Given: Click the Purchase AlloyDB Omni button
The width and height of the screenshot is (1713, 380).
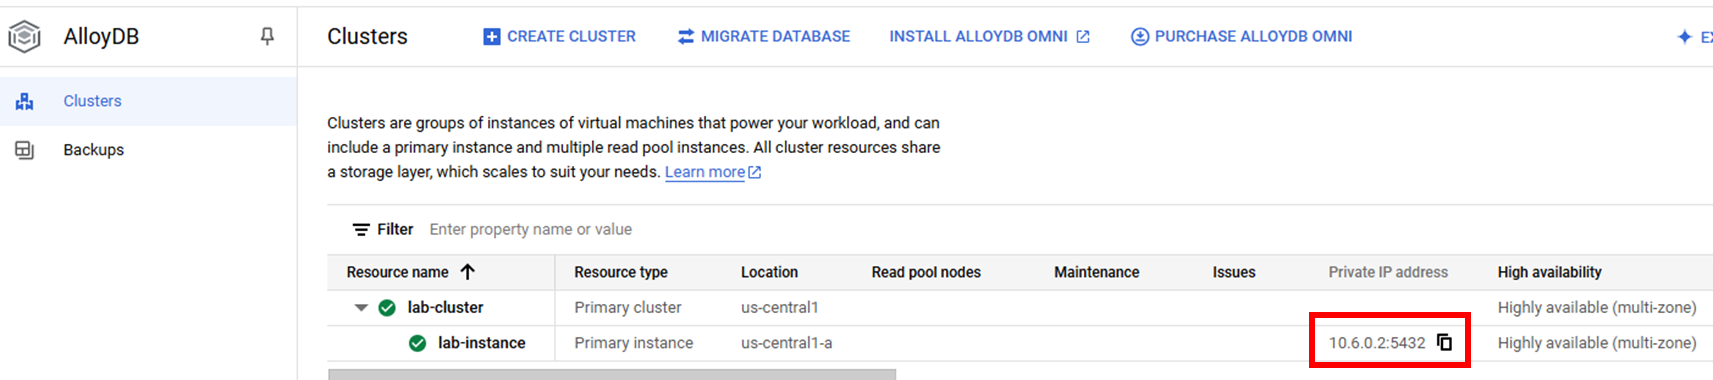Looking at the screenshot, I should [x=1241, y=36].
